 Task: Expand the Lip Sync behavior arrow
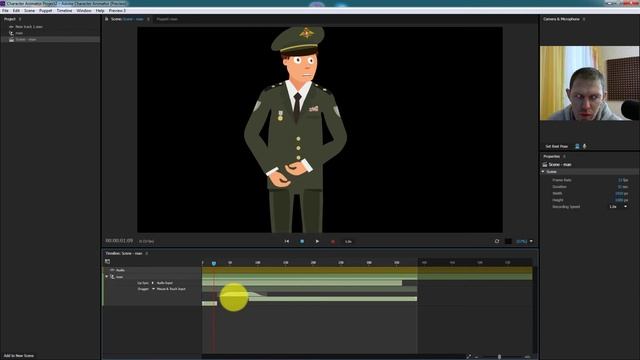point(153,283)
